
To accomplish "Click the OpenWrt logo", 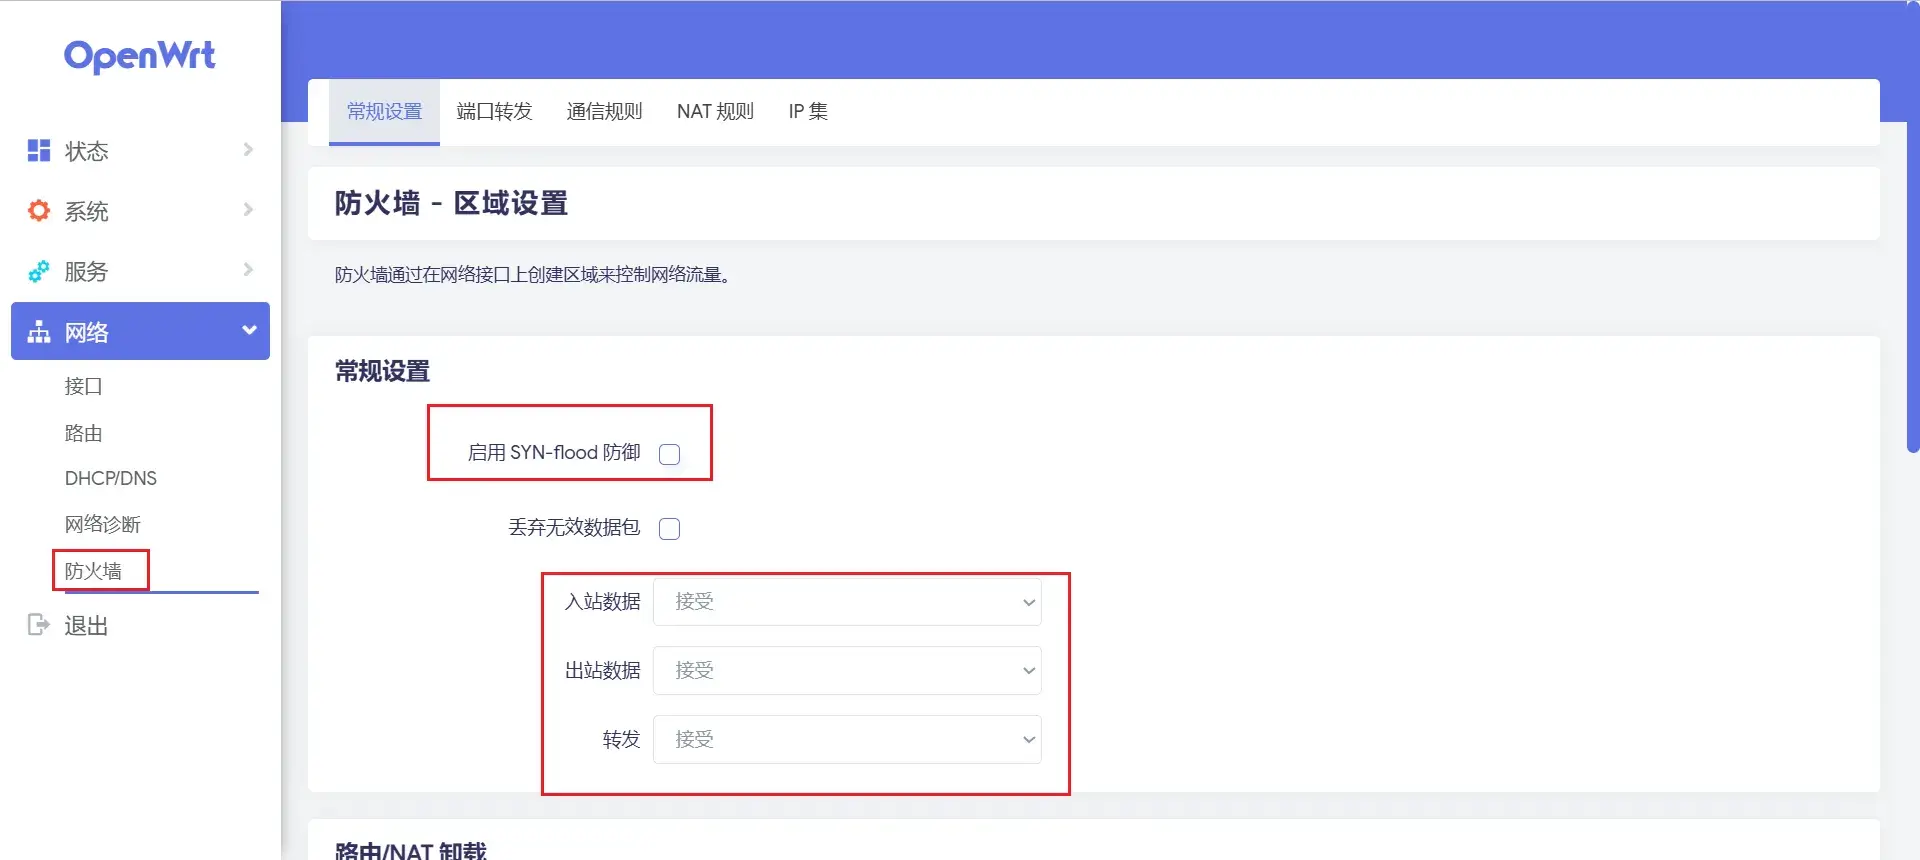I will [139, 56].
